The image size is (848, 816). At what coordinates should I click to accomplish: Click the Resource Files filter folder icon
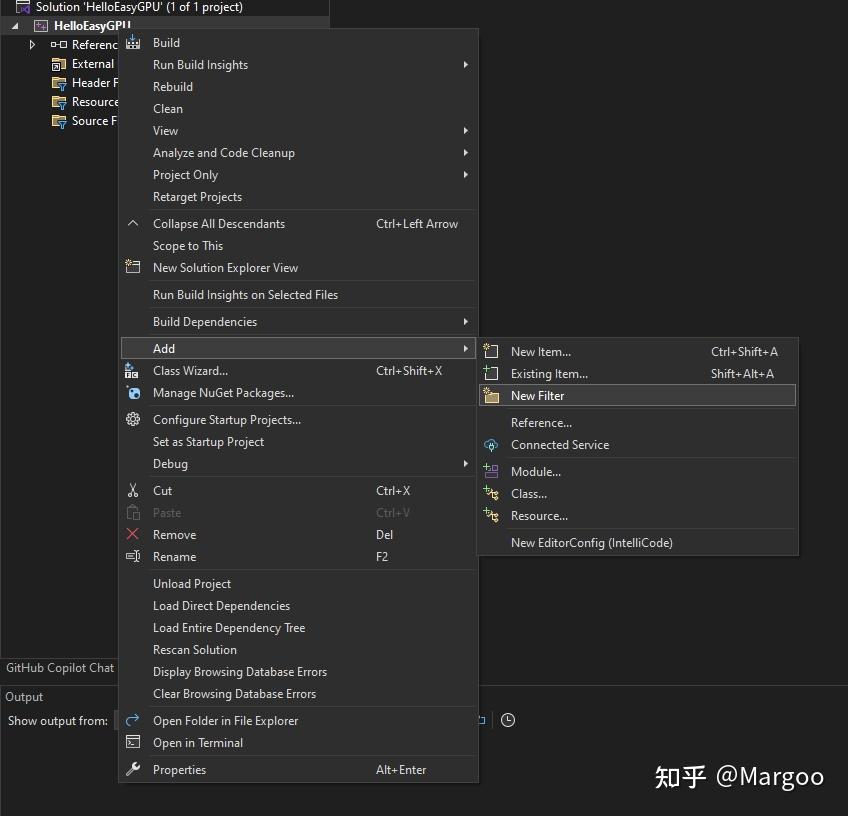tap(59, 102)
